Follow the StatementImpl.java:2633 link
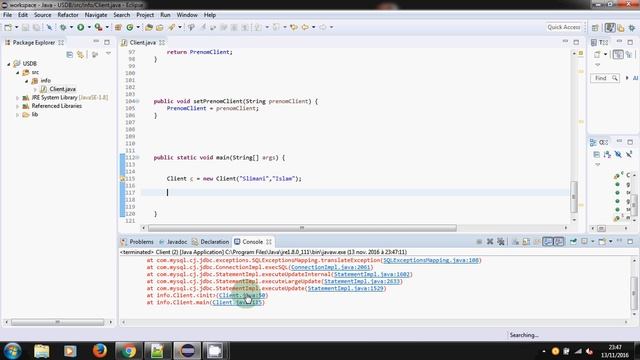The width and height of the screenshot is (640, 360). click(x=362, y=281)
